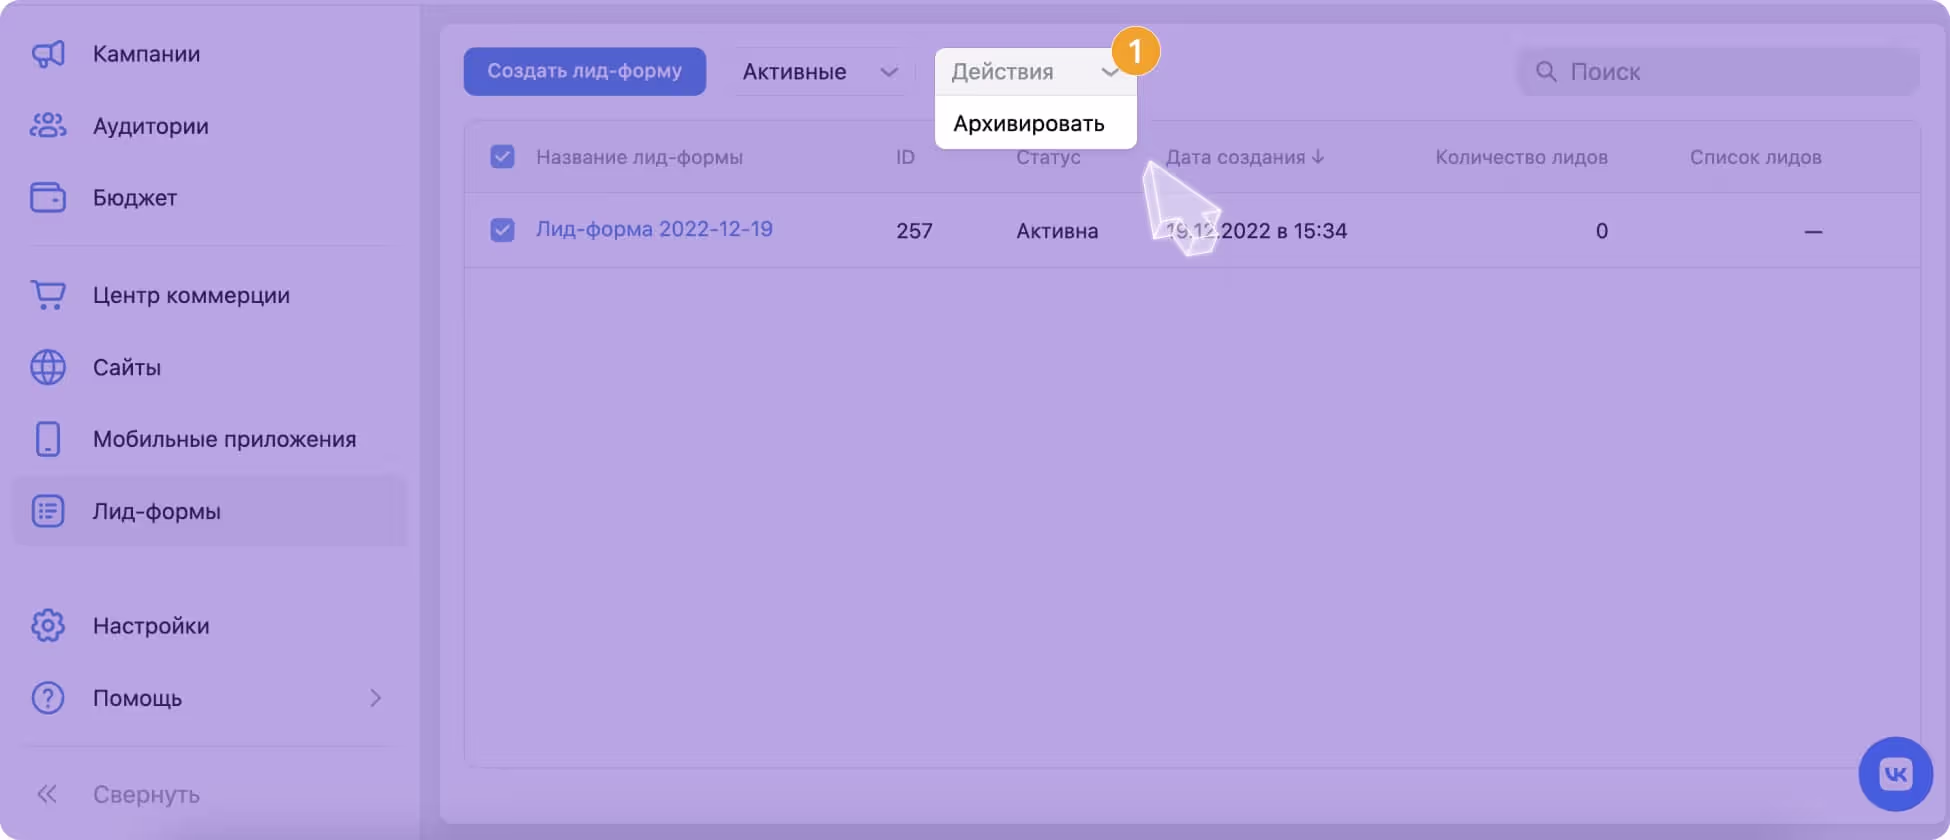Click the creation date ending 2022 в 15:34
The width and height of the screenshot is (1950, 840).
pyautogui.click(x=1256, y=231)
